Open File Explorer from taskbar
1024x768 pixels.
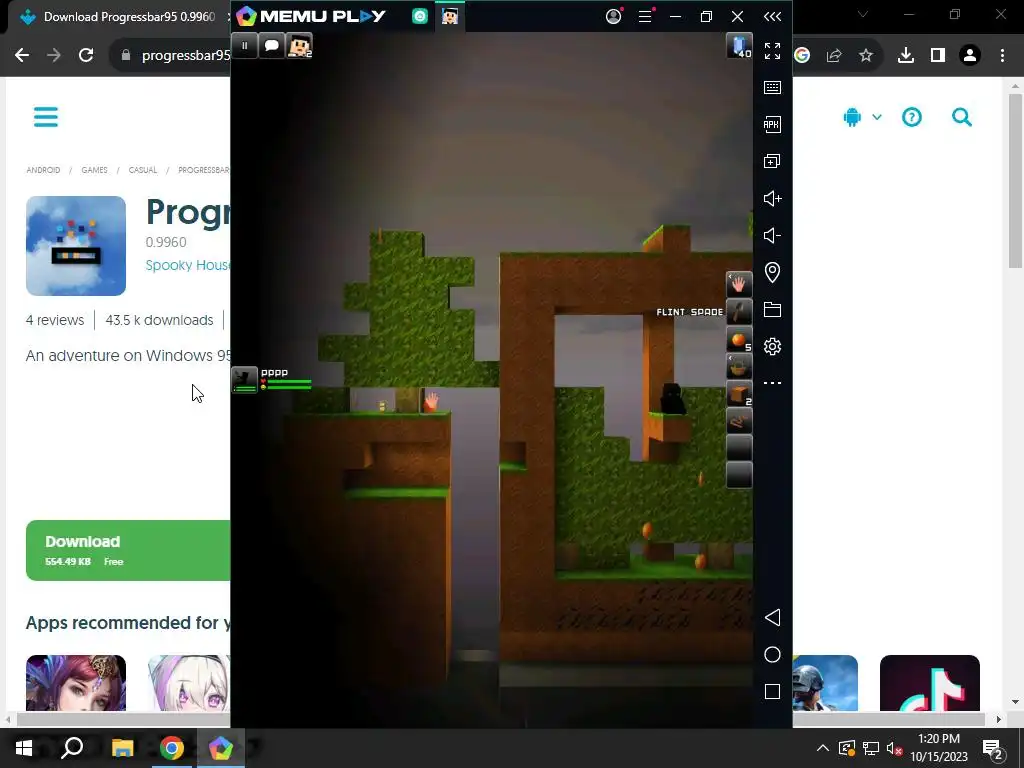(122, 748)
